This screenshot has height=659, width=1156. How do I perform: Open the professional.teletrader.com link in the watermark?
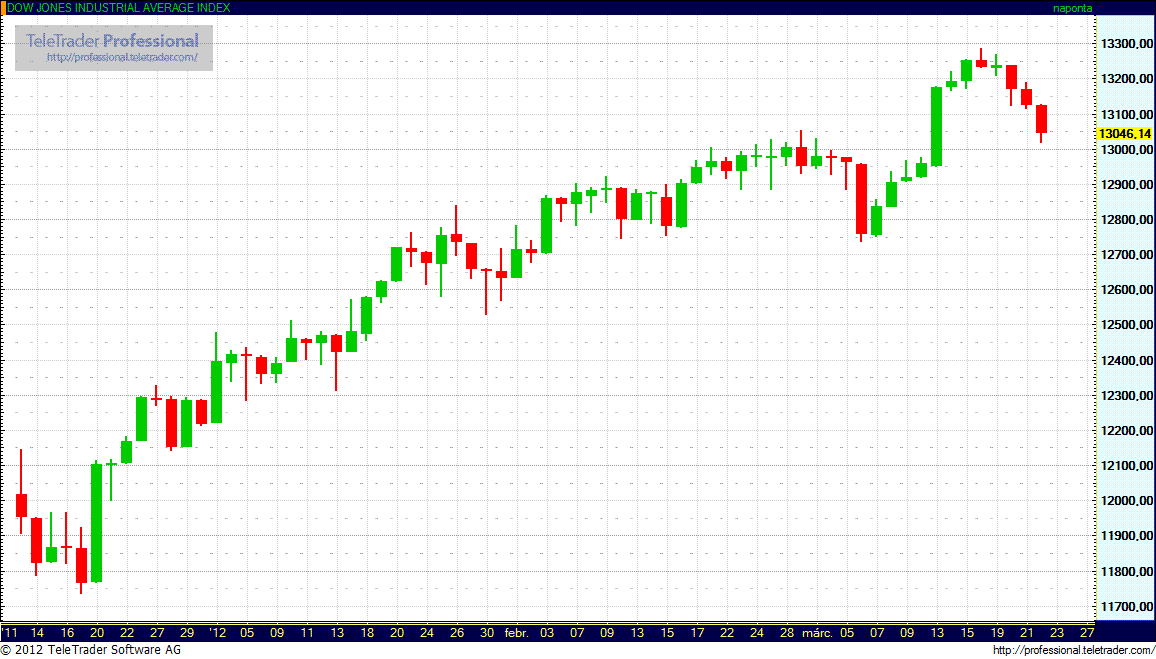(129, 58)
